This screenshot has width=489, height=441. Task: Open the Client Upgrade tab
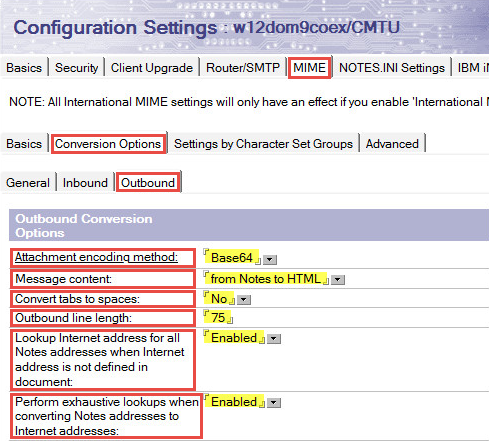click(152, 68)
